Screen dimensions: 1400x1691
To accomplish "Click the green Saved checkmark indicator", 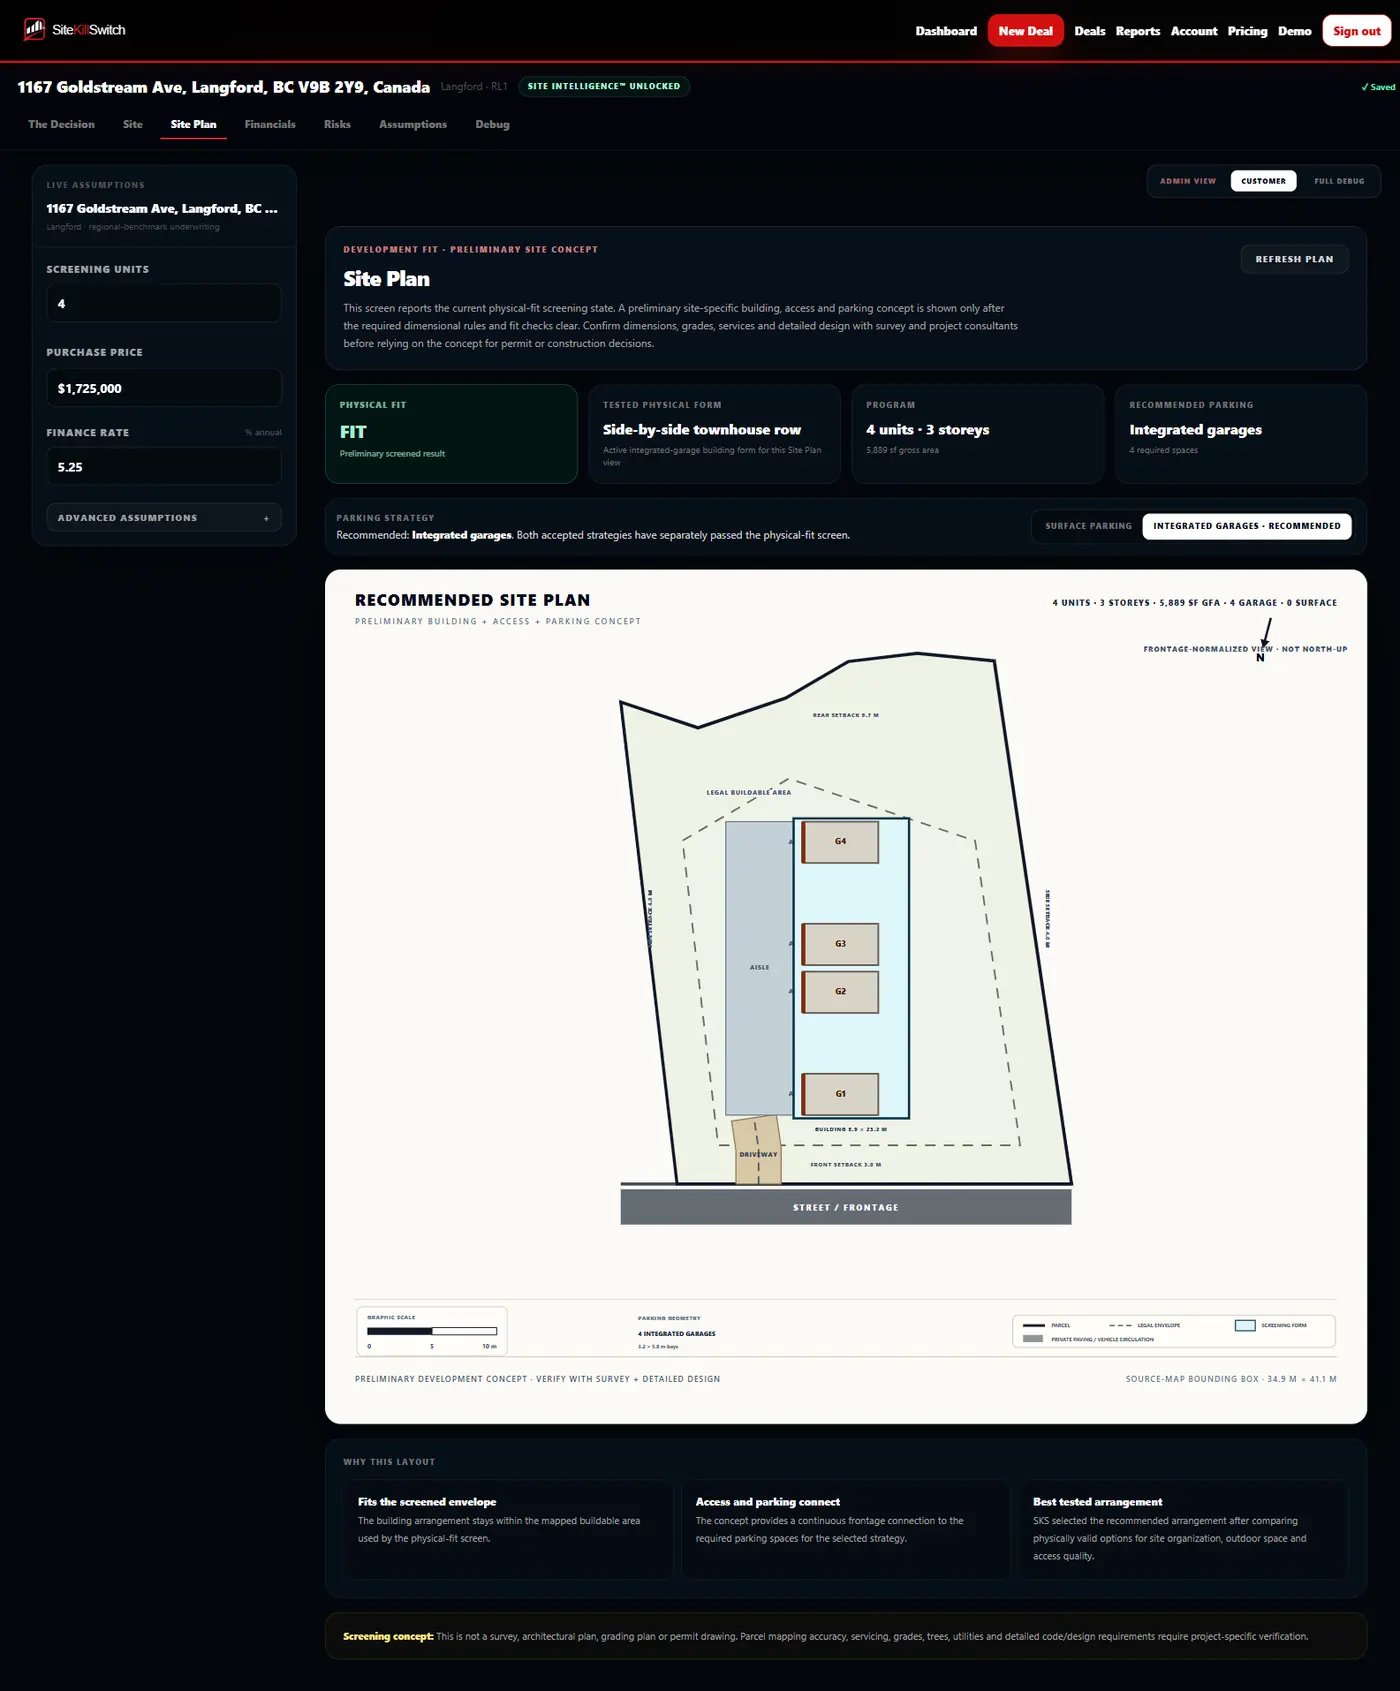I will tap(1378, 87).
